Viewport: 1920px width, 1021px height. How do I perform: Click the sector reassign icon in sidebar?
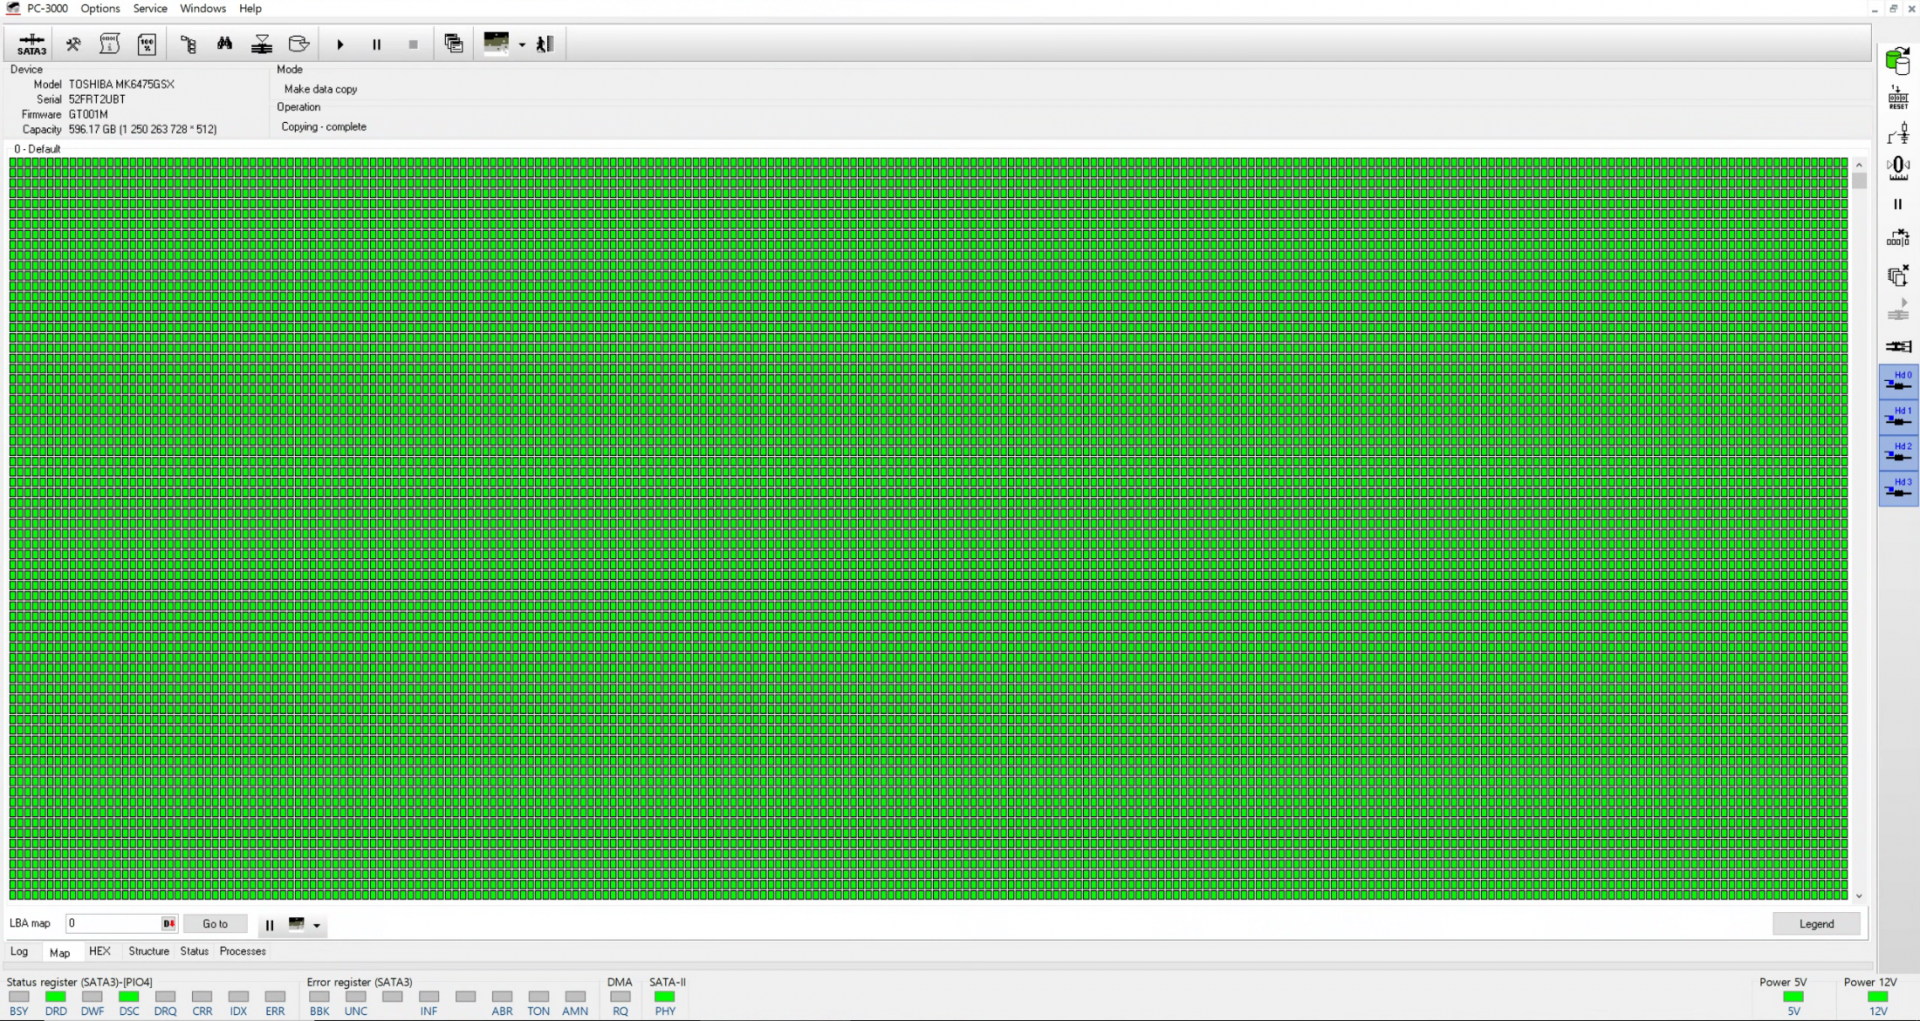click(x=1898, y=238)
